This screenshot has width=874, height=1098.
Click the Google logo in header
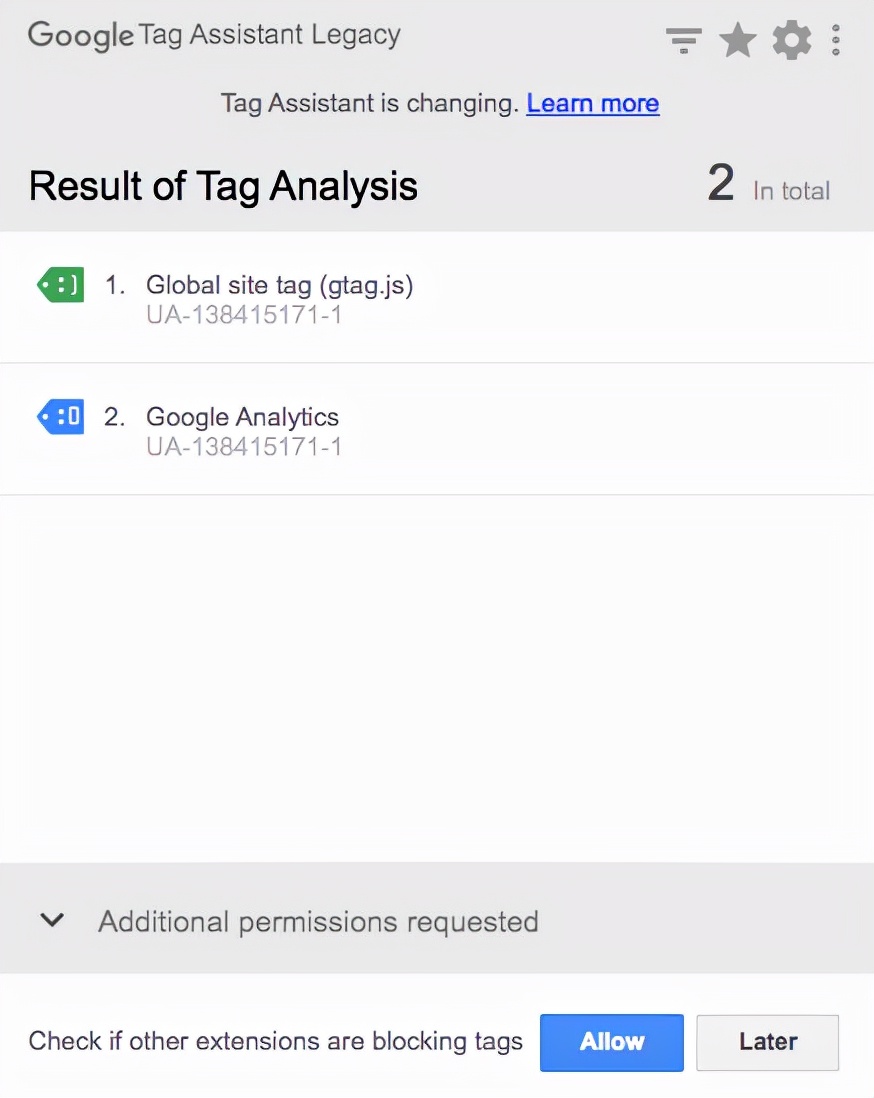coord(81,36)
